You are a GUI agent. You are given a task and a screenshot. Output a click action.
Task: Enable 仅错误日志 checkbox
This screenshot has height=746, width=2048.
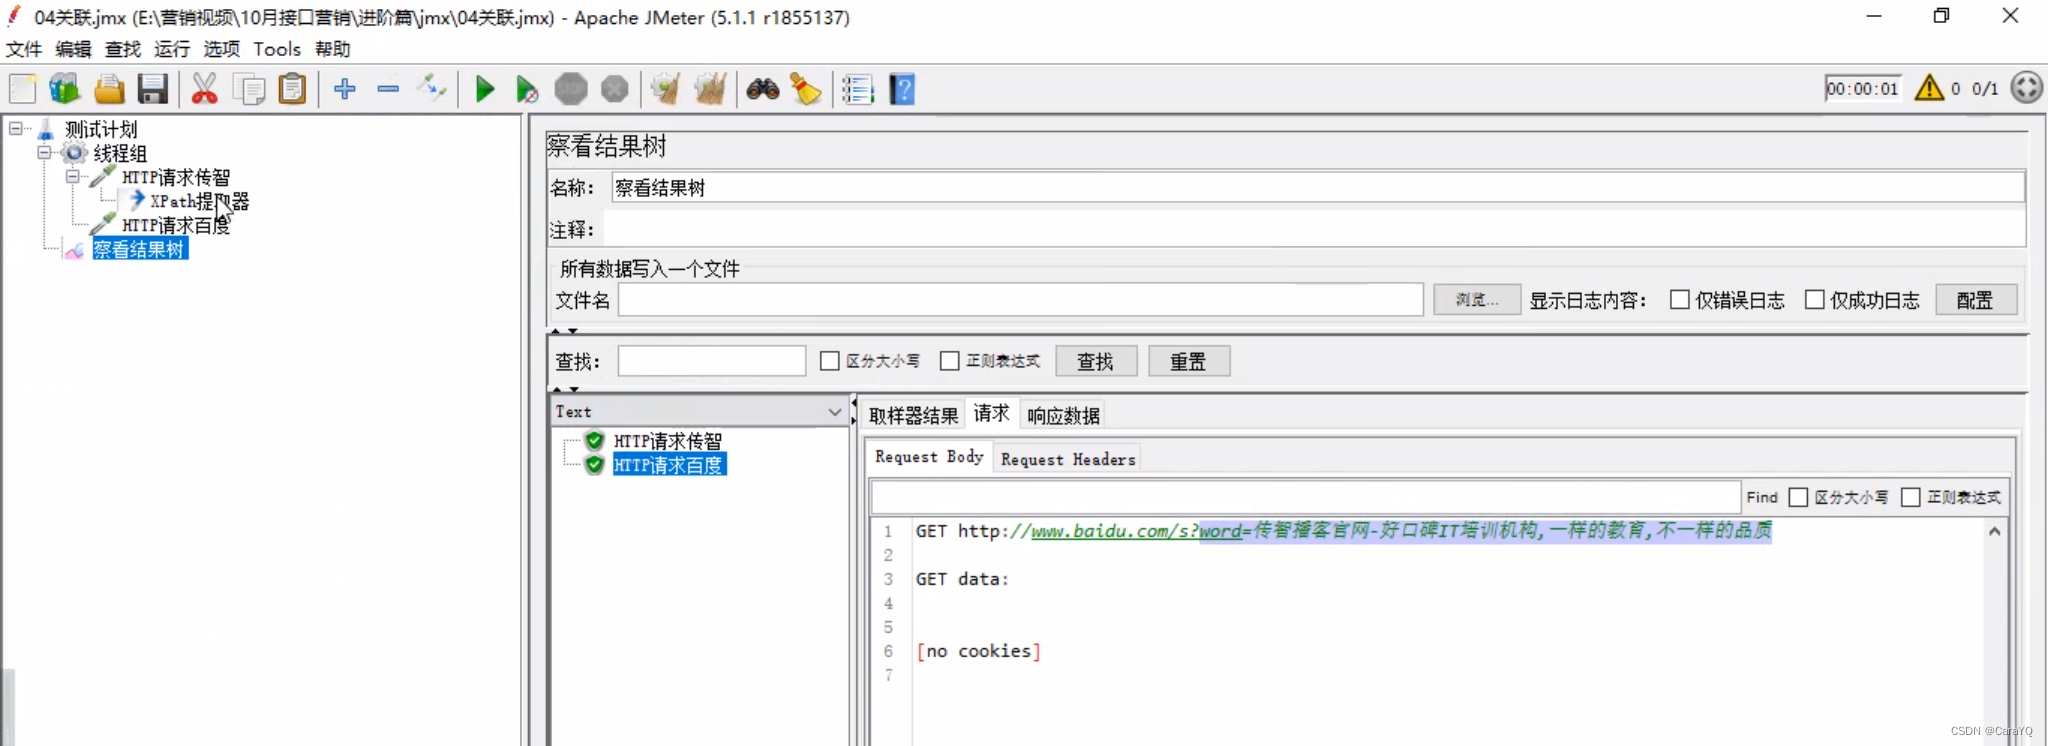pos(1680,299)
